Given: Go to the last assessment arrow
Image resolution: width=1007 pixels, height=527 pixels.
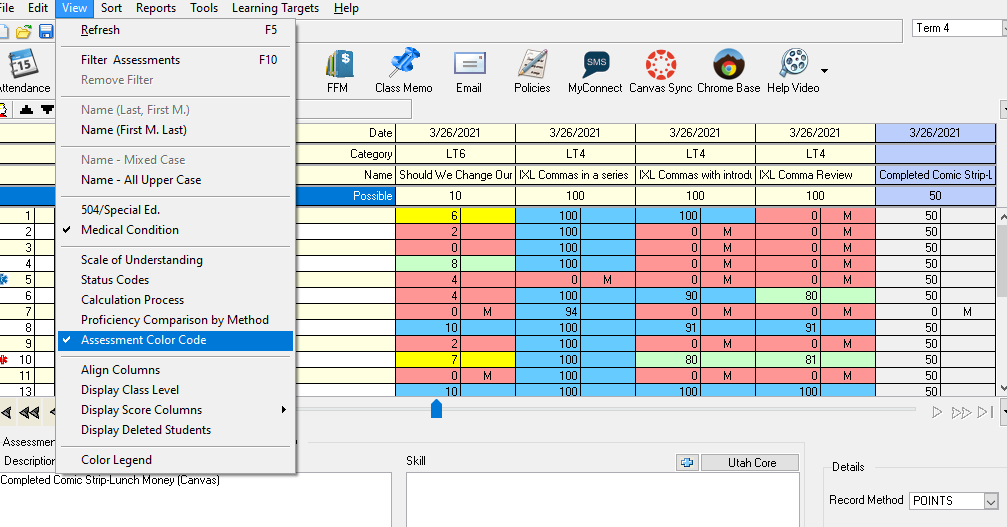Looking at the screenshot, I should (985, 412).
